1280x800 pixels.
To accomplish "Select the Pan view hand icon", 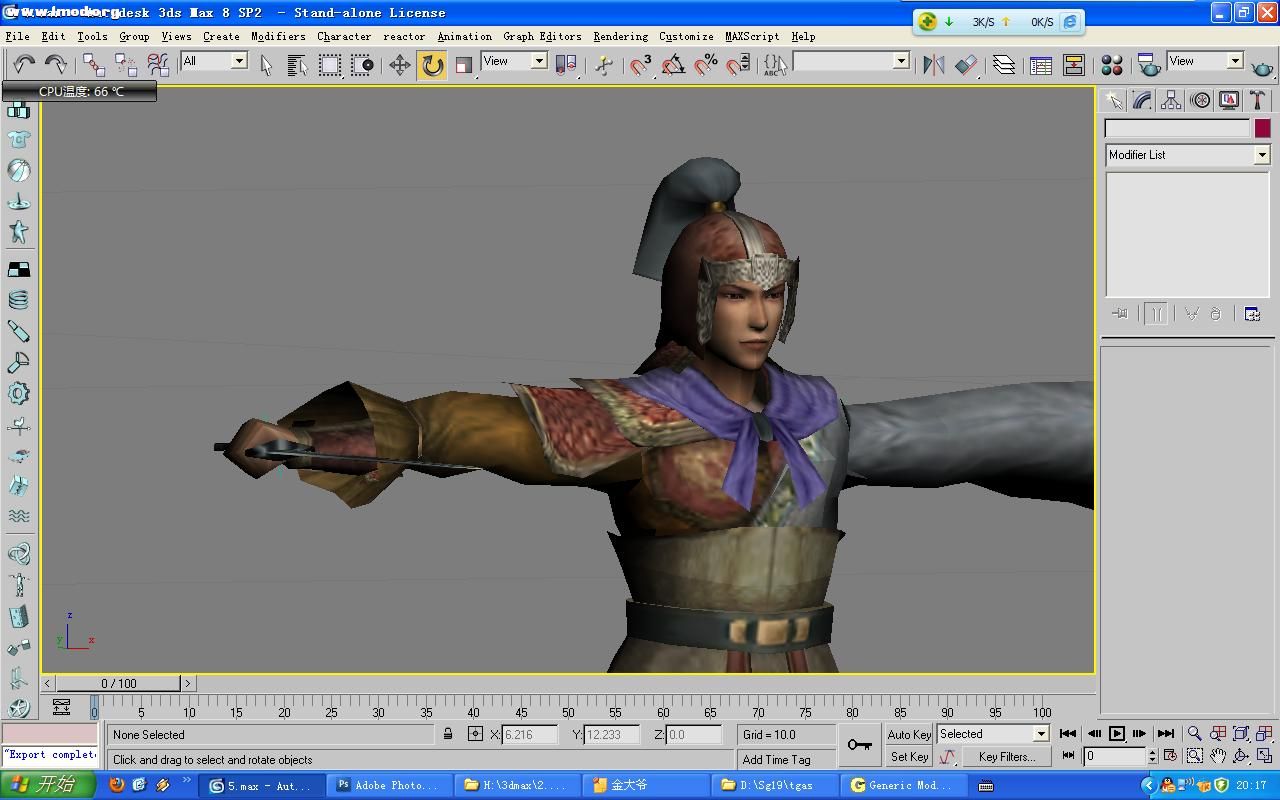I will (1217, 756).
